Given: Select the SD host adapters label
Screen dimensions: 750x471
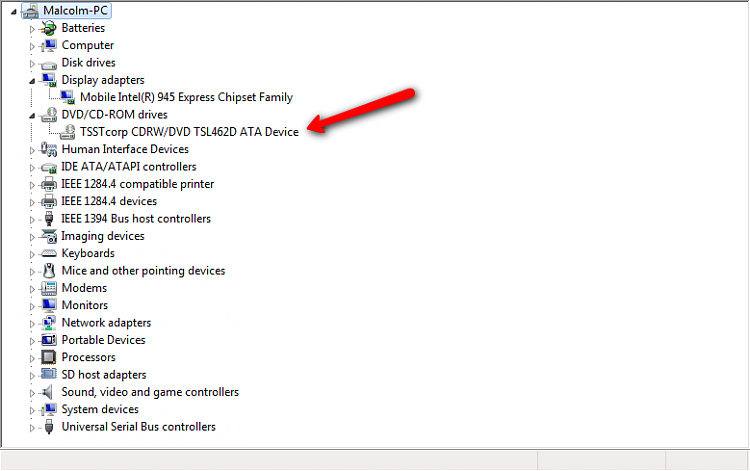Looking at the screenshot, I should (x=104, y=374).
